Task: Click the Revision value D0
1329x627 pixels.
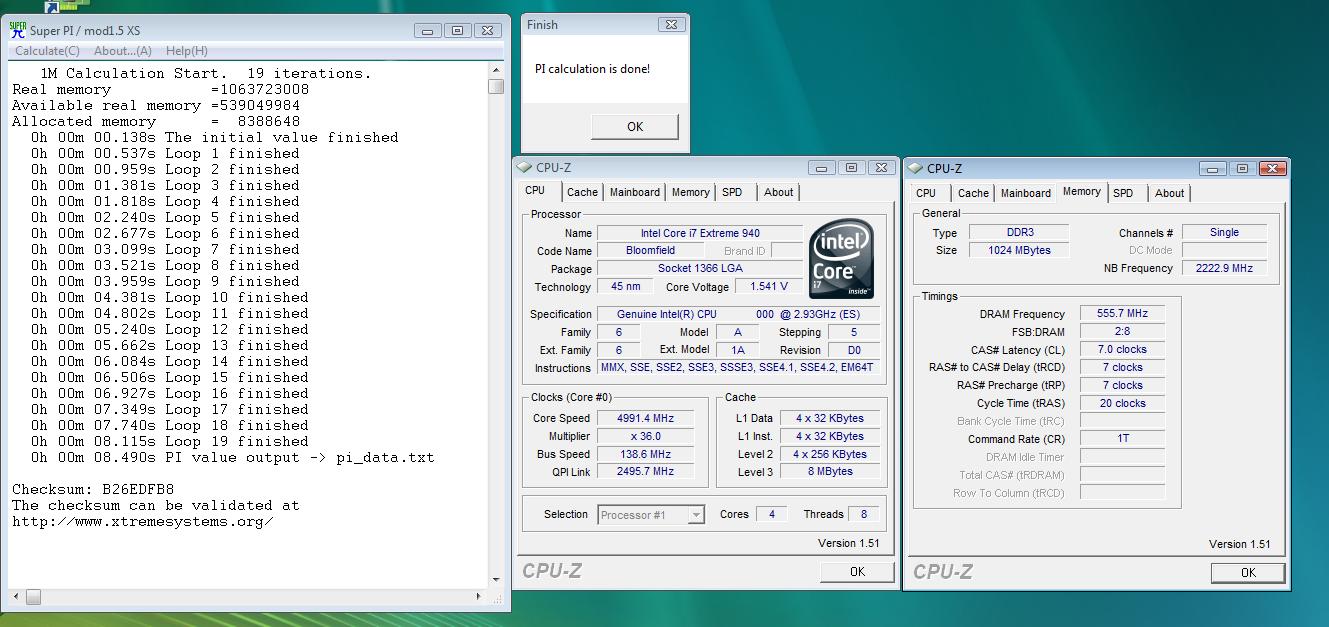Action: [x=854, y=350]
